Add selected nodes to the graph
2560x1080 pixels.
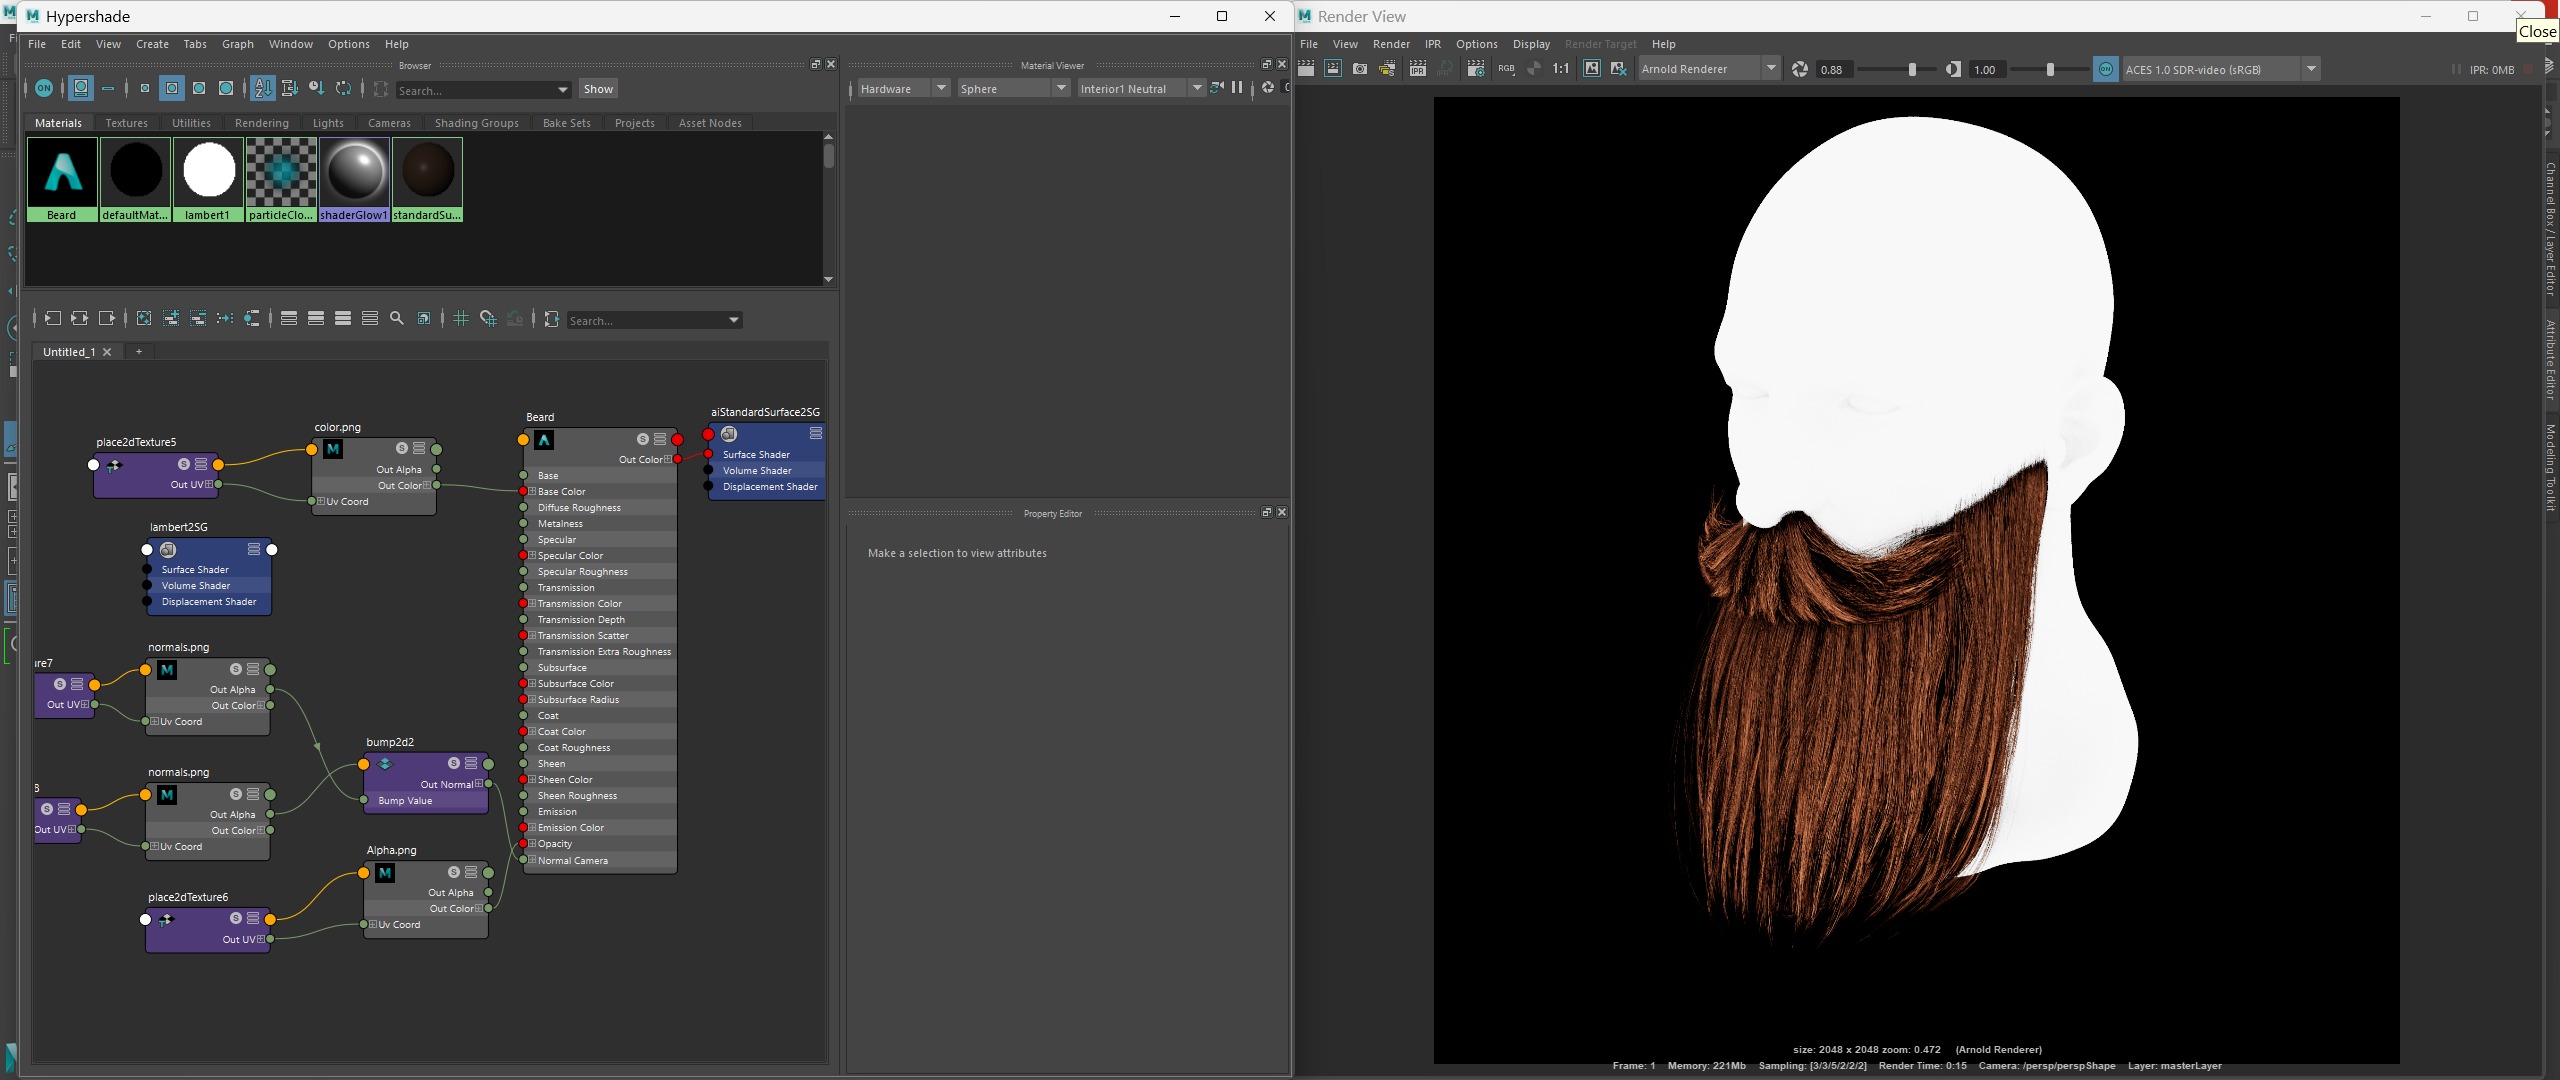pos(171,318)
